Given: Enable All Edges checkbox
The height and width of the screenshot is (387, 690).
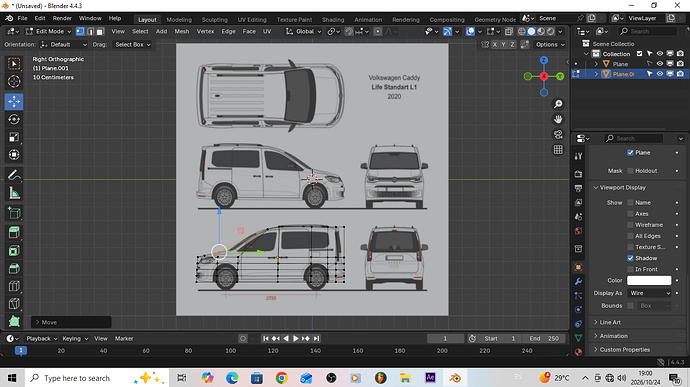Looking at the screenshot, I should (x=631, y=236).
